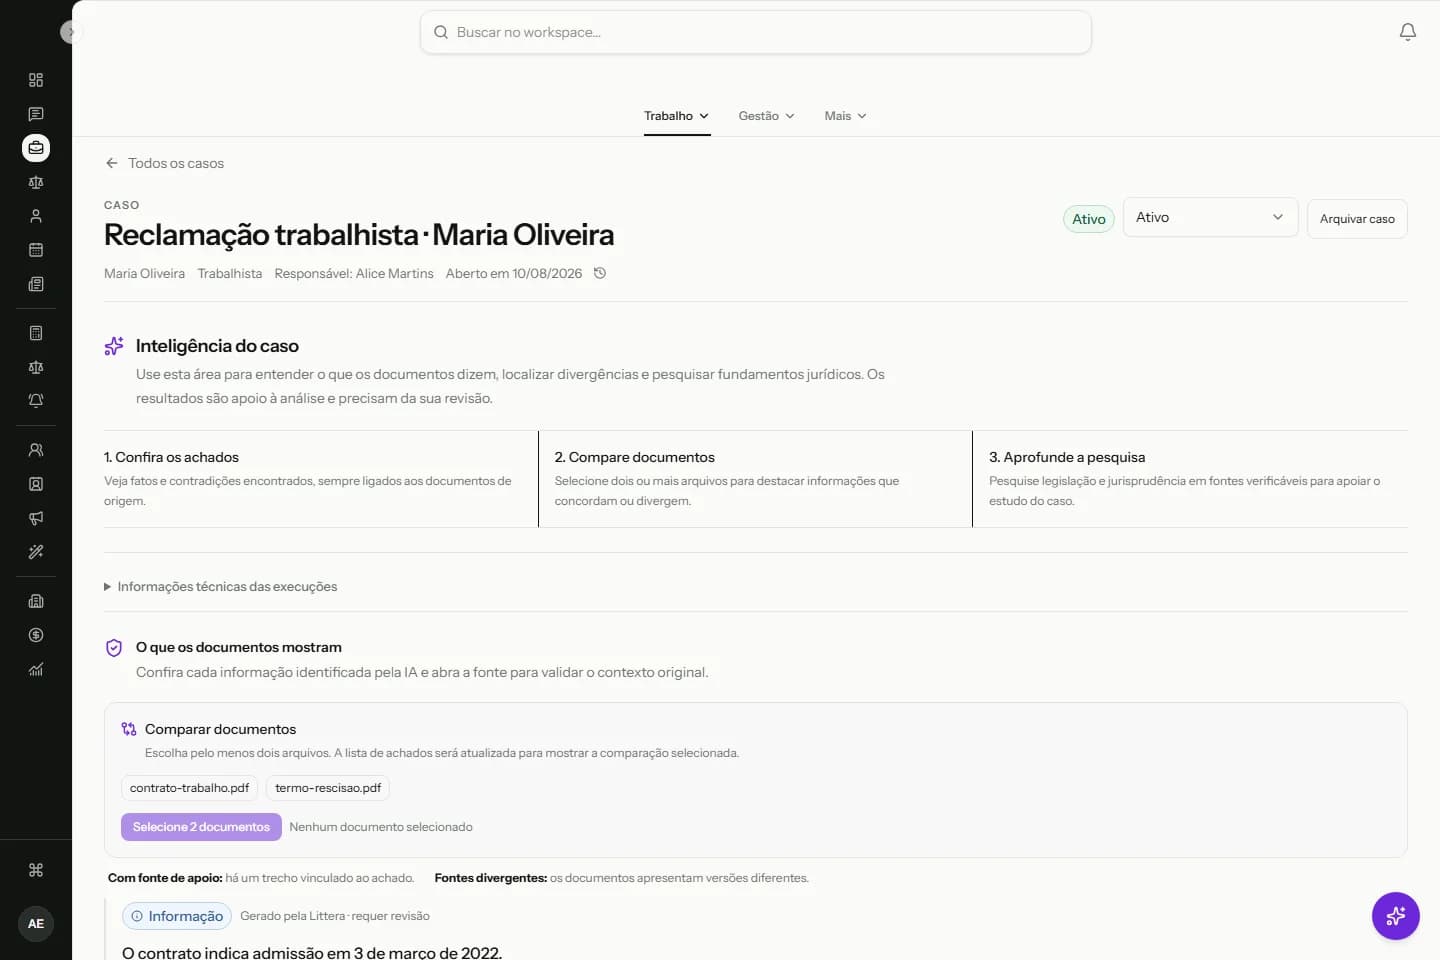Select the termo-rescisao.pdf document chip

(x=328, y=788)
